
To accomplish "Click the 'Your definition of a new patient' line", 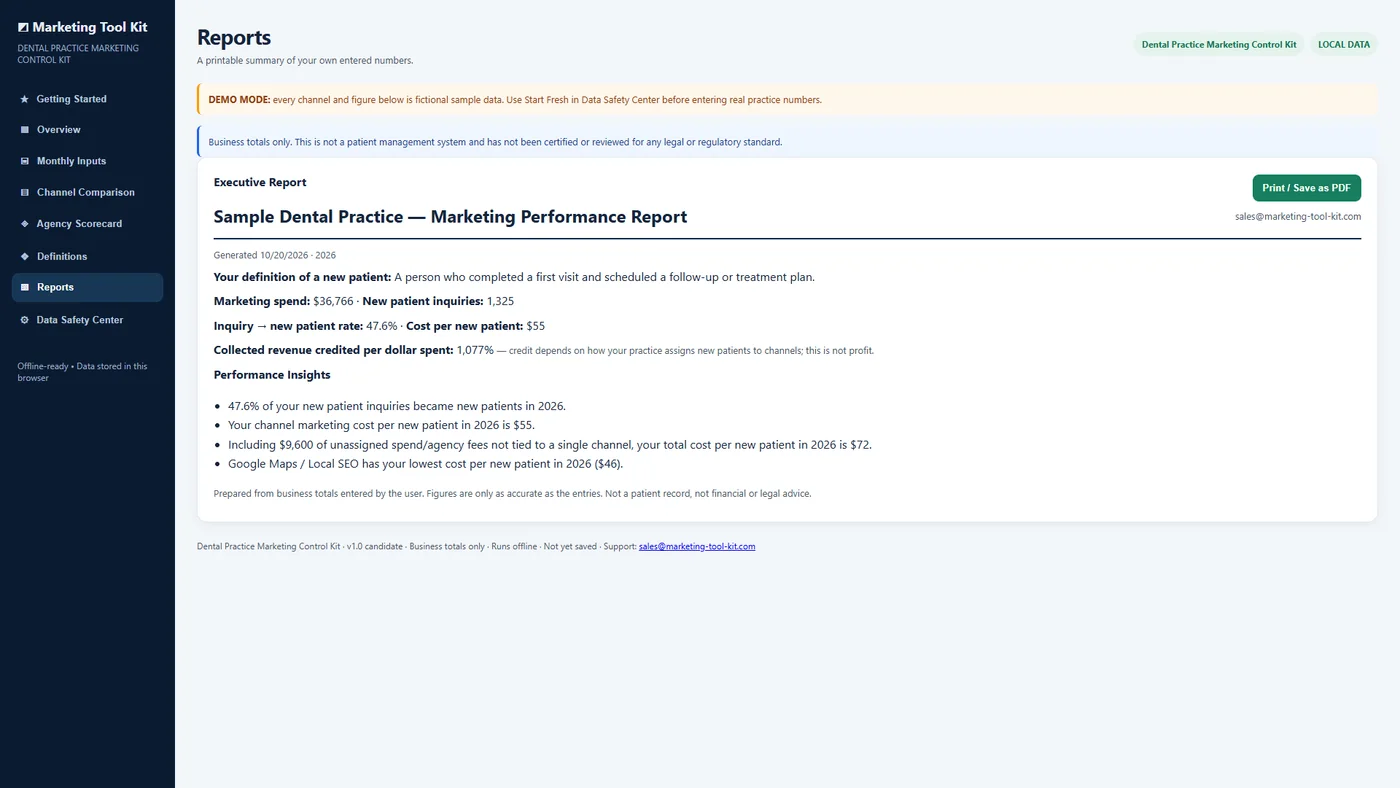I will coord(514,277).
